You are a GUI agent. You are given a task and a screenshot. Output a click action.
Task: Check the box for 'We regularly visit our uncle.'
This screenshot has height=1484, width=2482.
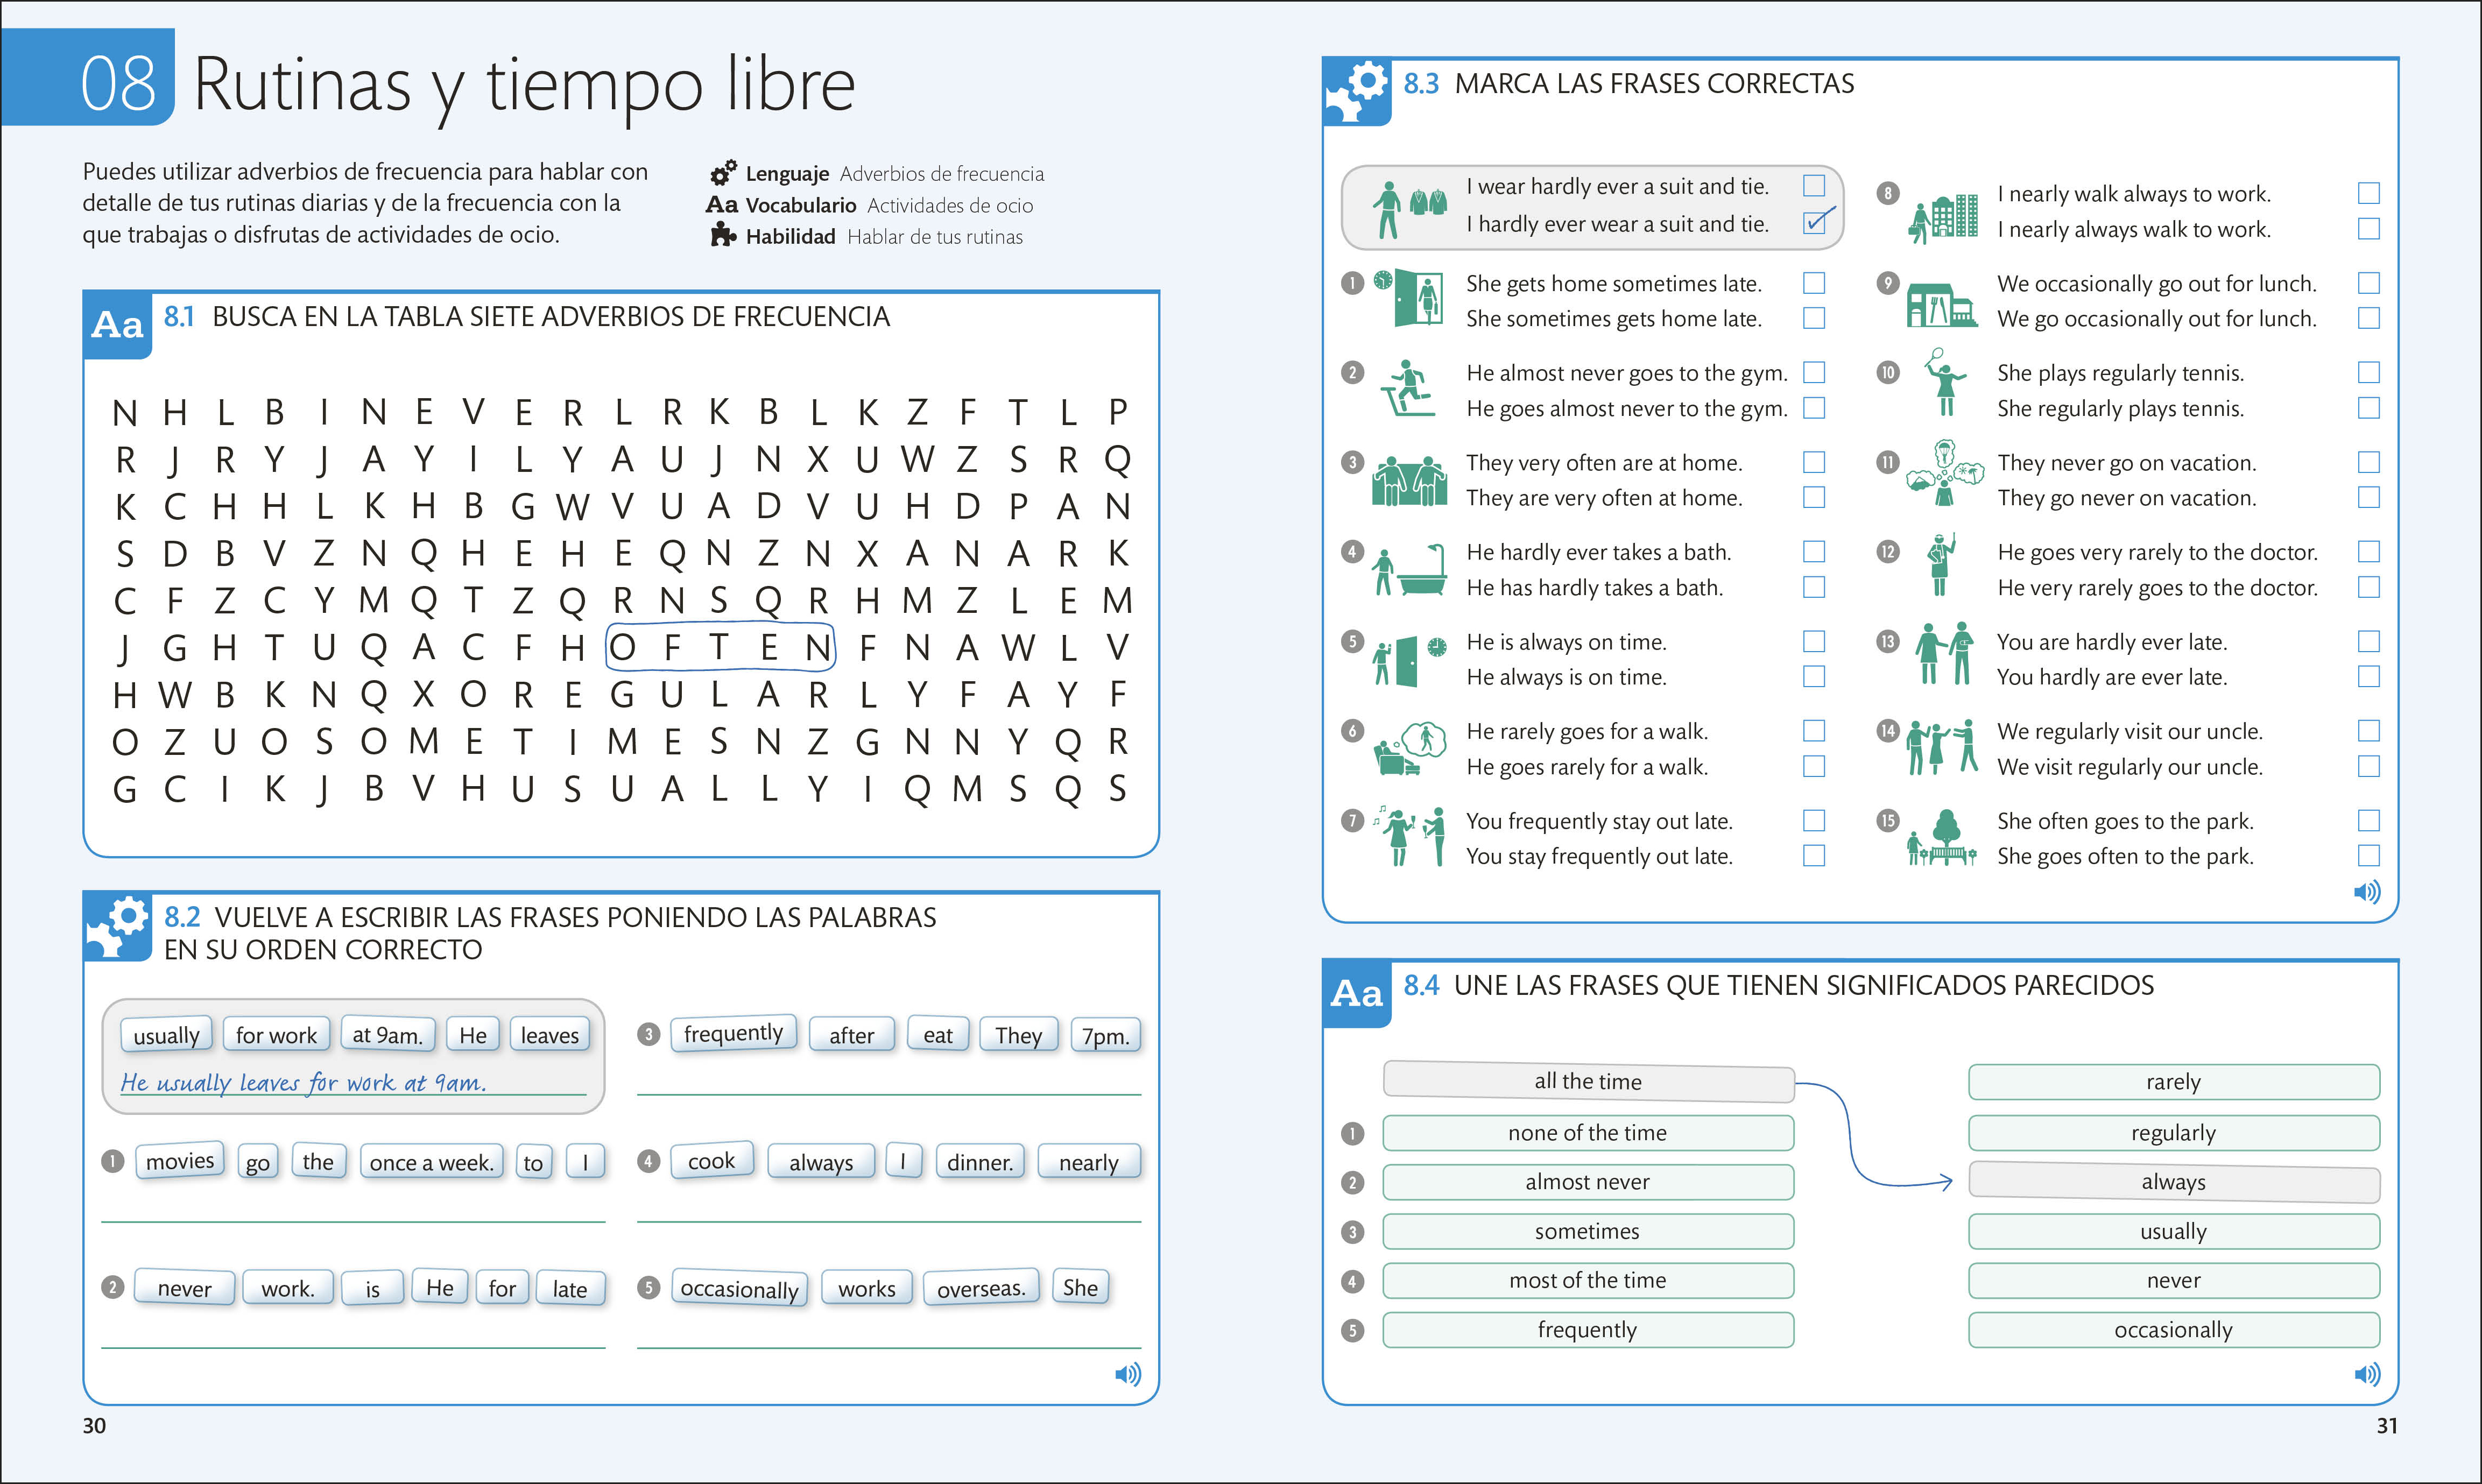pyautogui.click(x=2368, y=731)
